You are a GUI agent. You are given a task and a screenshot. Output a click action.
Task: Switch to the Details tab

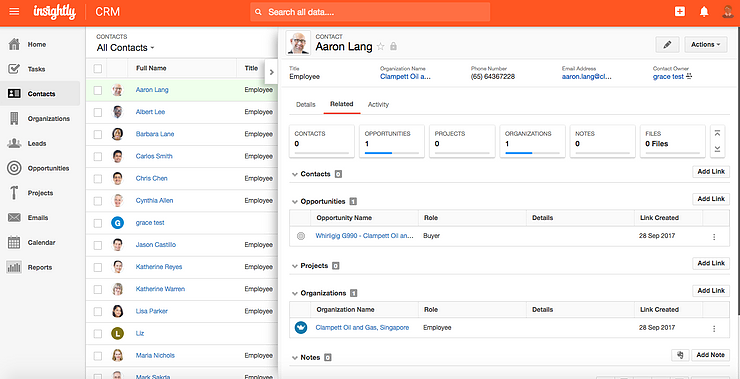coord(305,105)
